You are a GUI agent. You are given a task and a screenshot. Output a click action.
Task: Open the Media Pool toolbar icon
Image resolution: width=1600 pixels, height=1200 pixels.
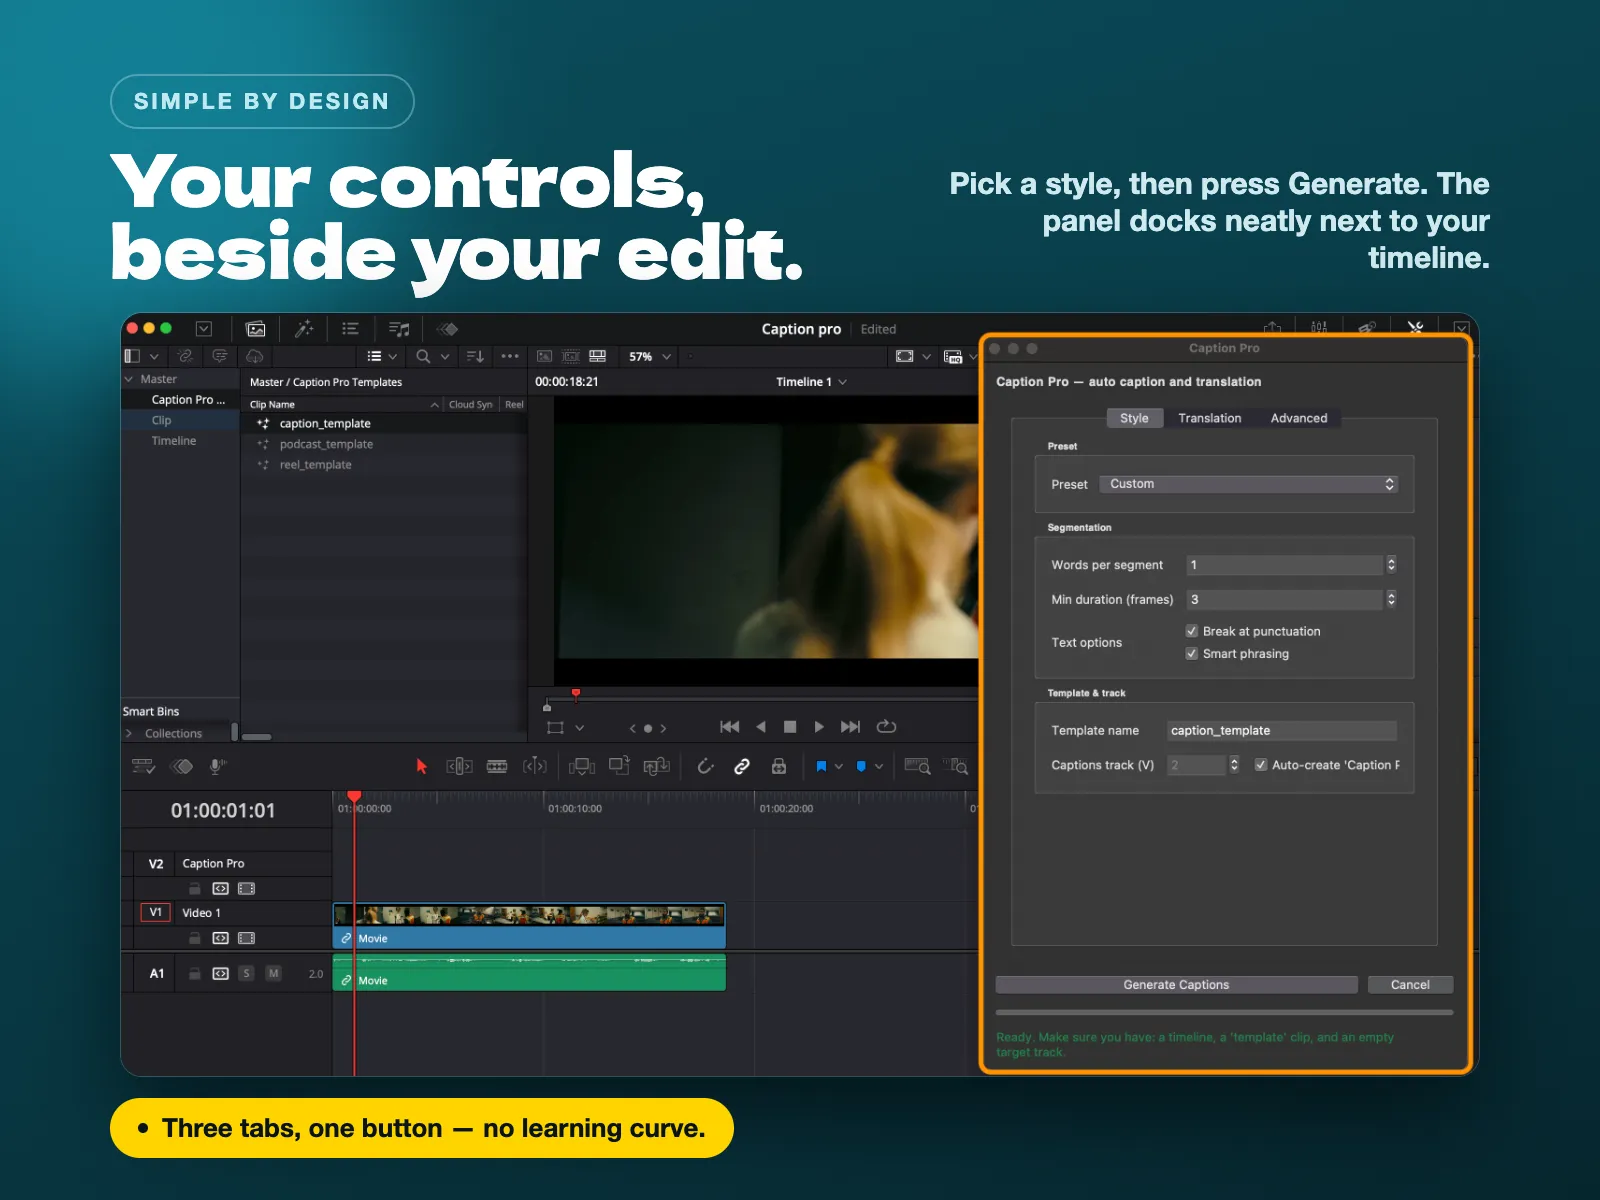(x=256, y=329)
